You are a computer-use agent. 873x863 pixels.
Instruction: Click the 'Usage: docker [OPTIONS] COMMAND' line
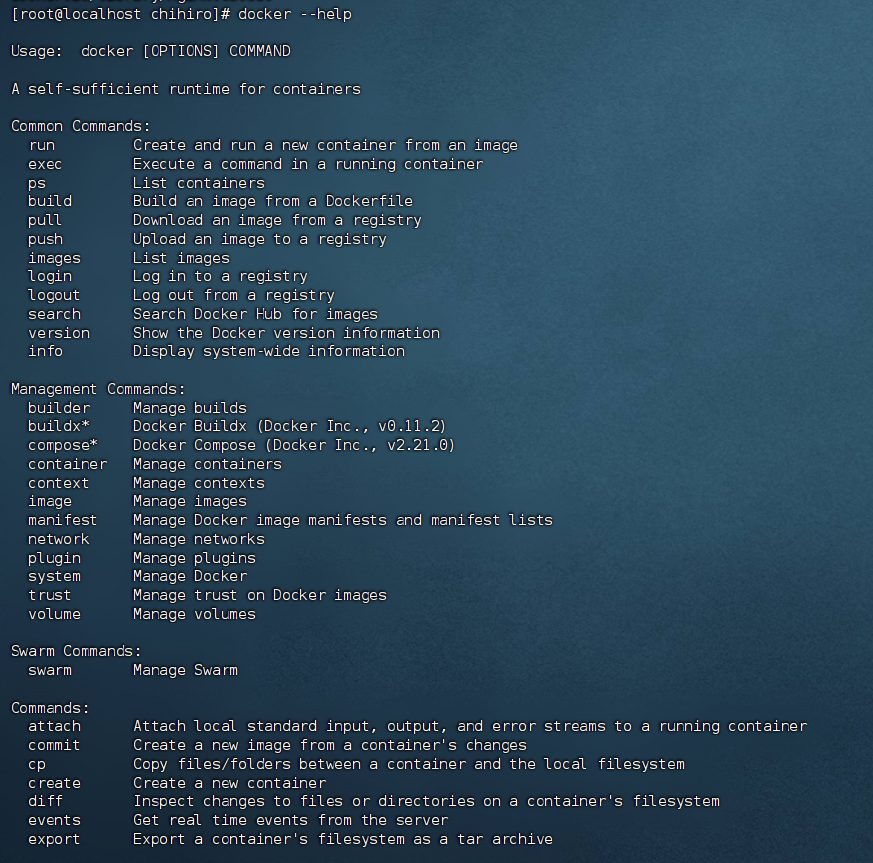coord(151,51)
